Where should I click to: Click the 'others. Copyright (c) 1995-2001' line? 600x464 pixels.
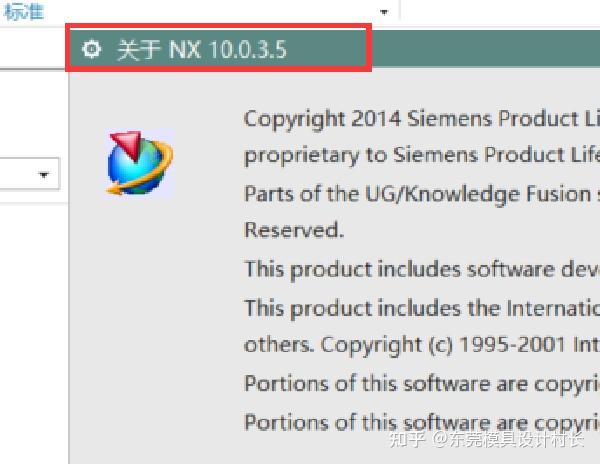tap(420, 344)
